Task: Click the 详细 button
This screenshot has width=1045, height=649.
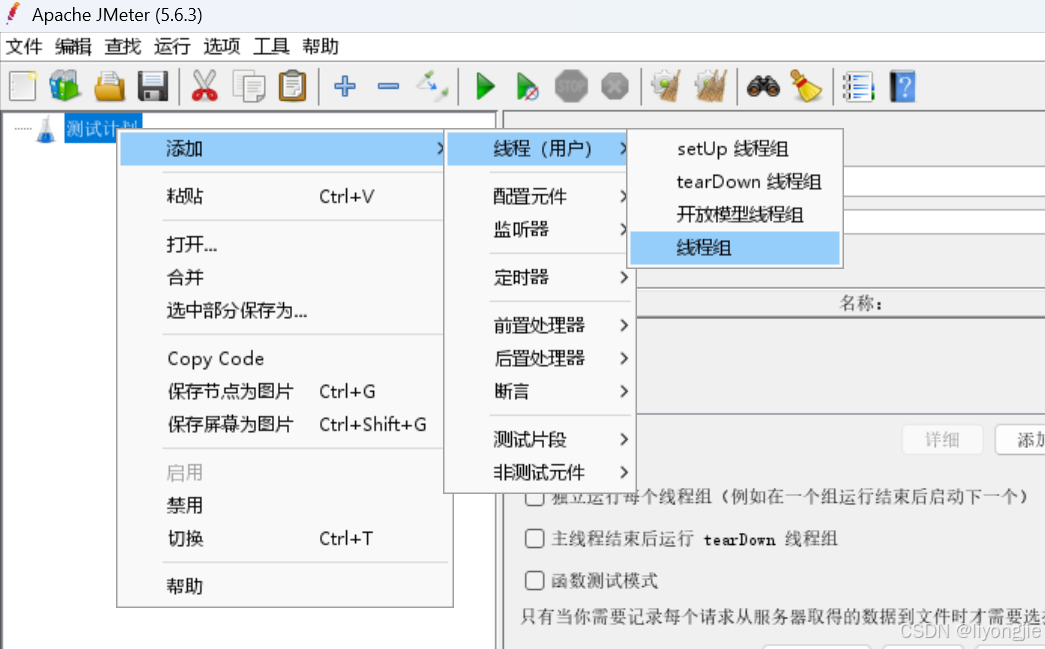Action: click(942, 440)
